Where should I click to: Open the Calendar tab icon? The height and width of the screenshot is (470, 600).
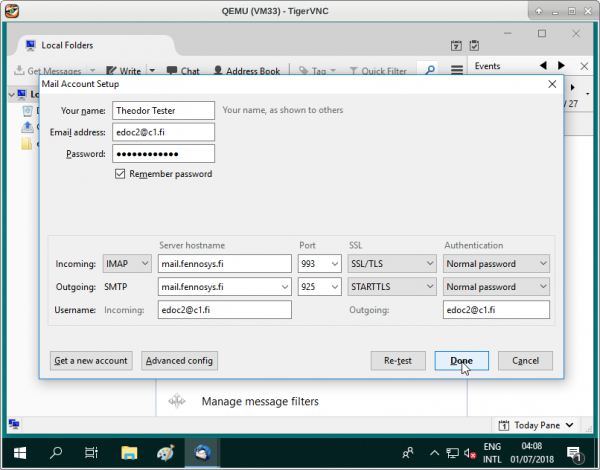456,46
